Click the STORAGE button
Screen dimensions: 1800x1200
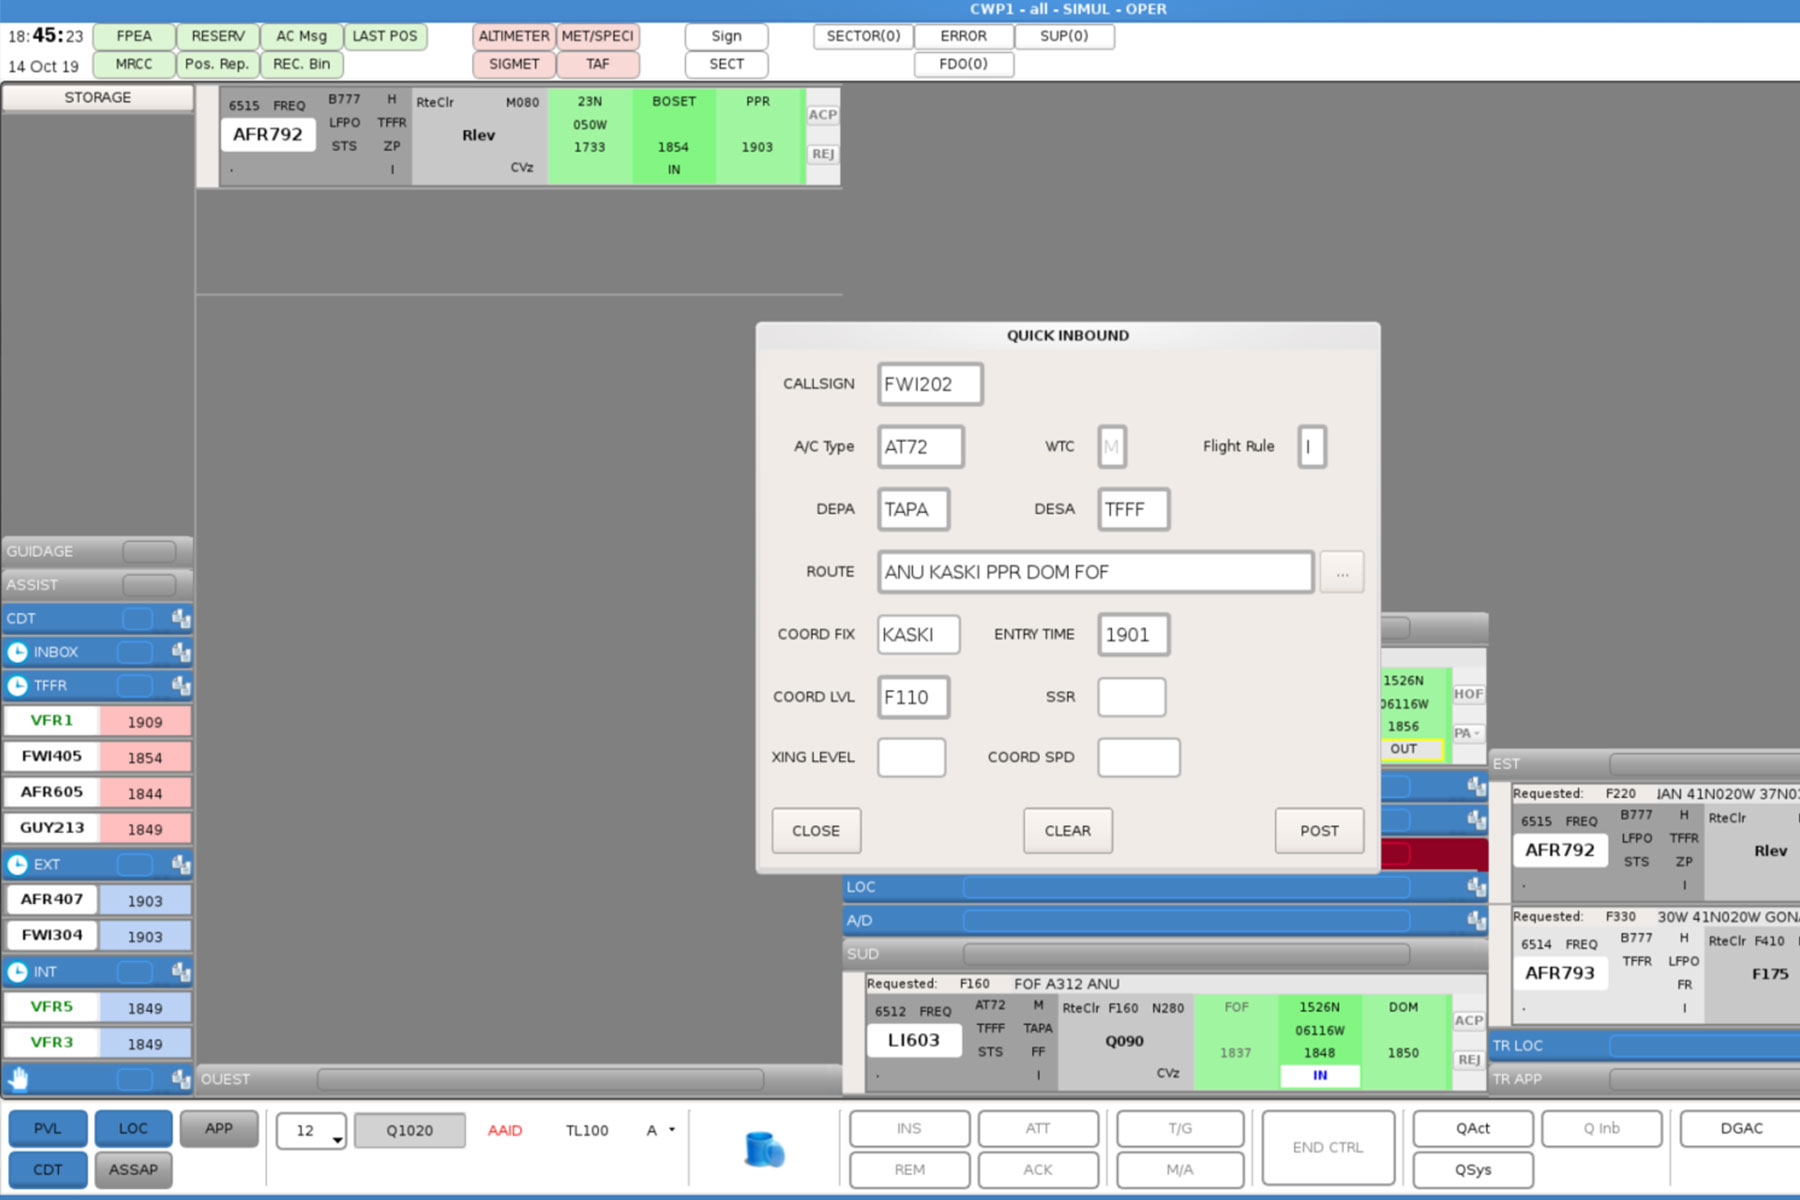[x=98, y=97]
